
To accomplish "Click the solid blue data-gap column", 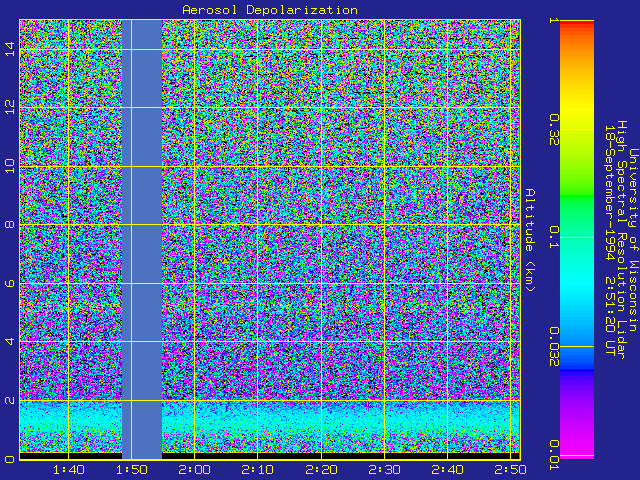I will point(142,239).
